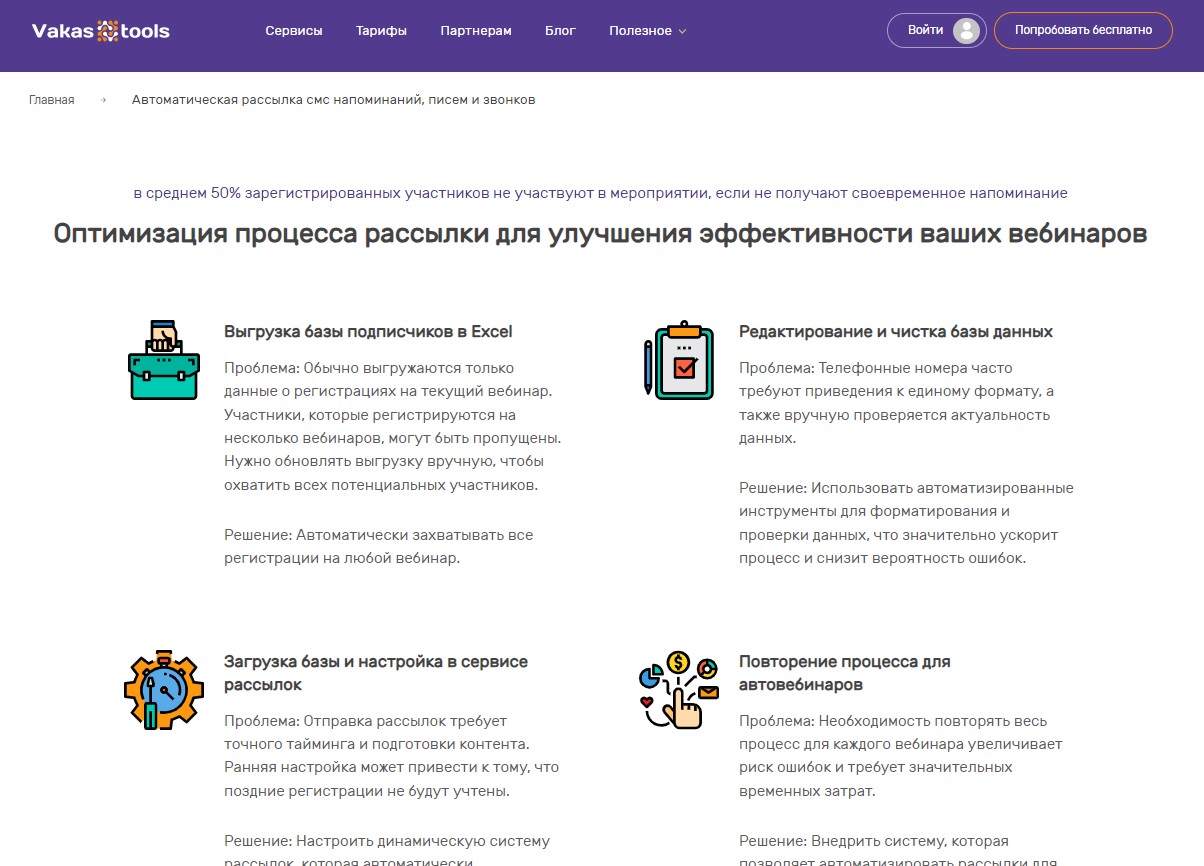The image size is (1204, 866).
Task: Click the hand pointer marketing icon
Action: coord(678,690)
